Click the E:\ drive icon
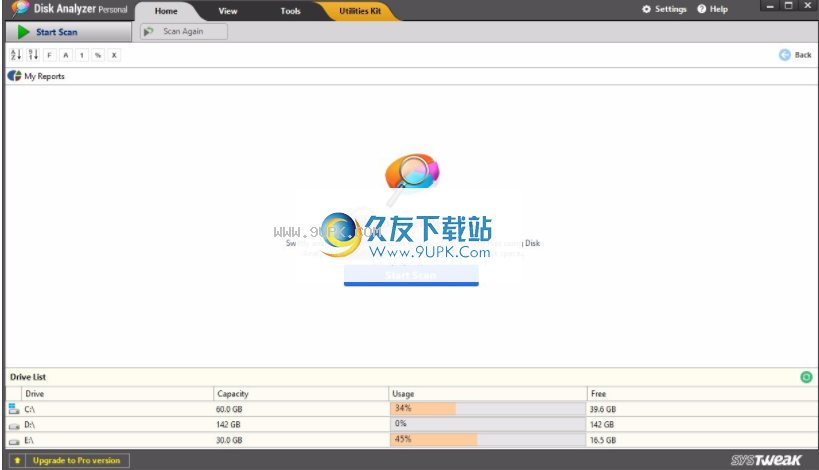Viewport: 819px width, 470px height. tap(14, 442)
